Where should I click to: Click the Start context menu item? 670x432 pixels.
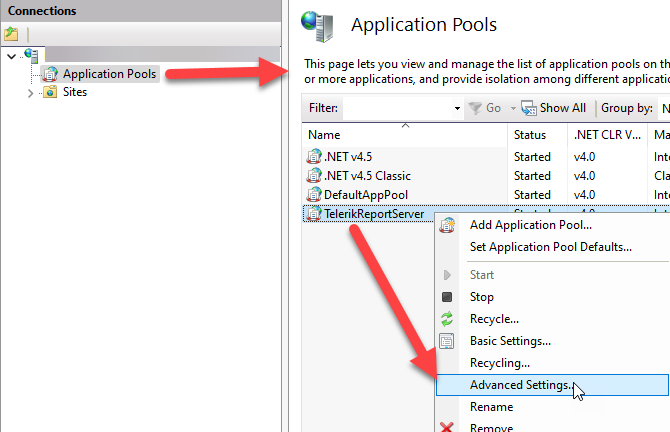point(482,275)
